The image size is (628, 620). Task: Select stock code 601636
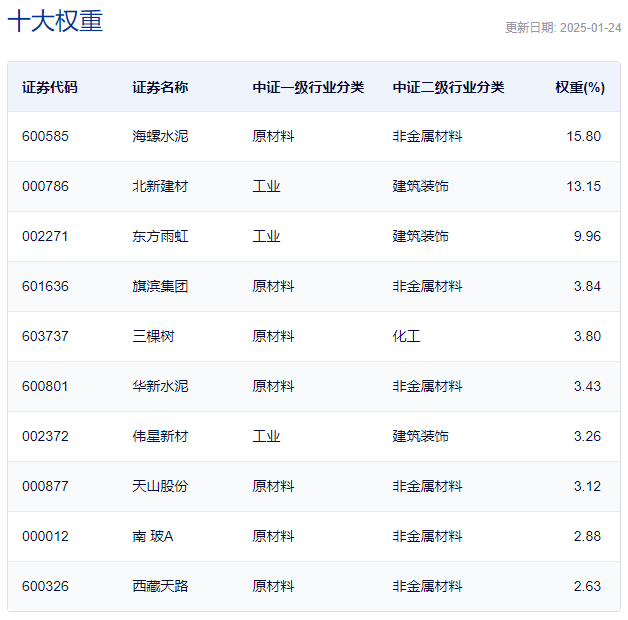[45, 286]
